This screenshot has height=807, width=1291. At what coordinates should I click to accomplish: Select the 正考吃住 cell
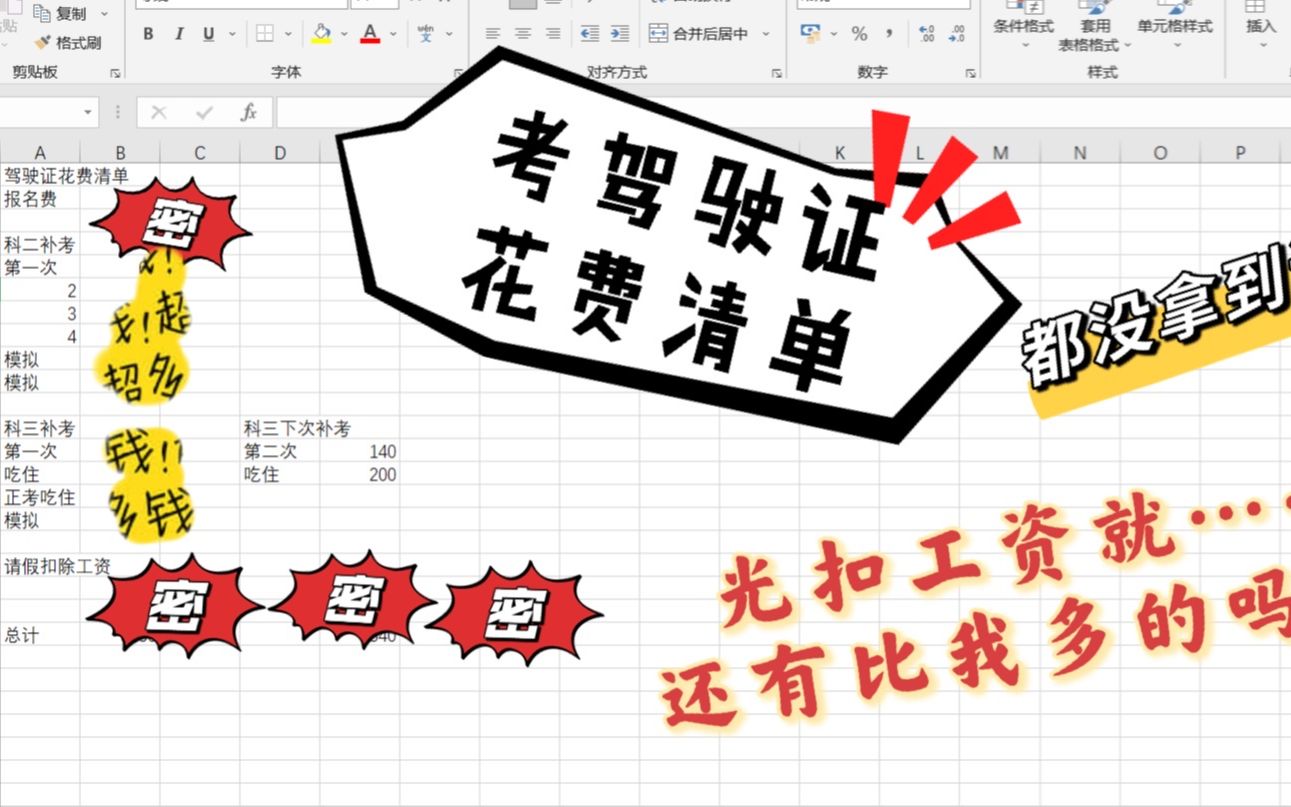pos(40,497)
